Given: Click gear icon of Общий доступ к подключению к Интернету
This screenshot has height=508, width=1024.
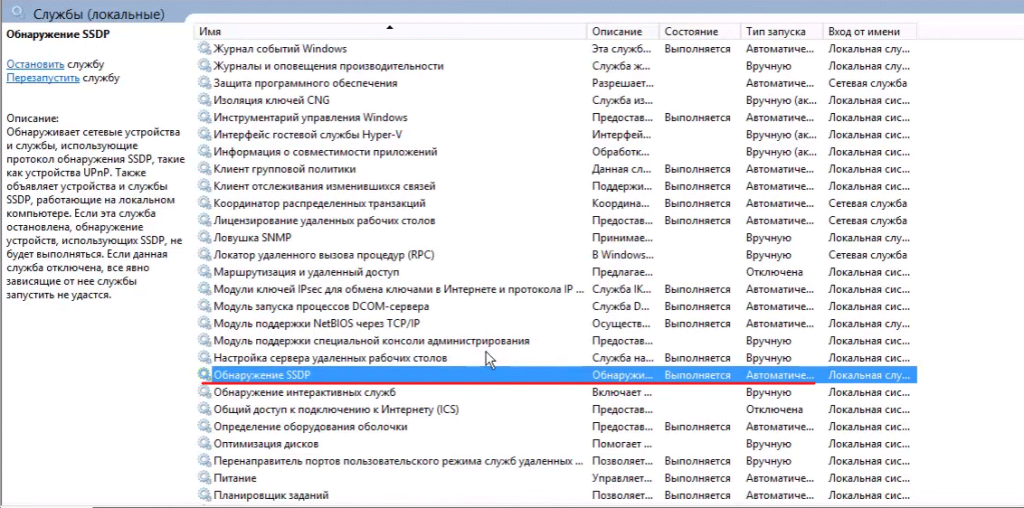Looking at the screenshot, I should click(x=204, y=409).
